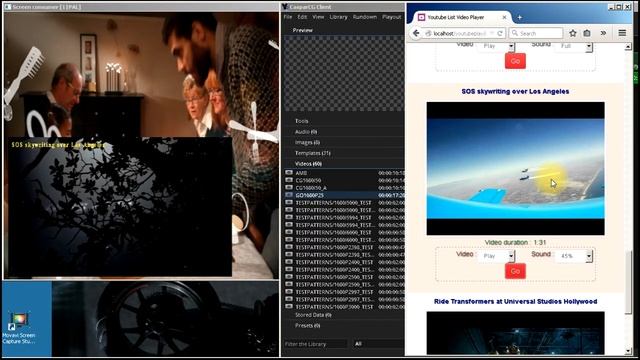Bookmark this page with the star icon
The width and height of the screenshot is (640, 360).
point(573,33)
